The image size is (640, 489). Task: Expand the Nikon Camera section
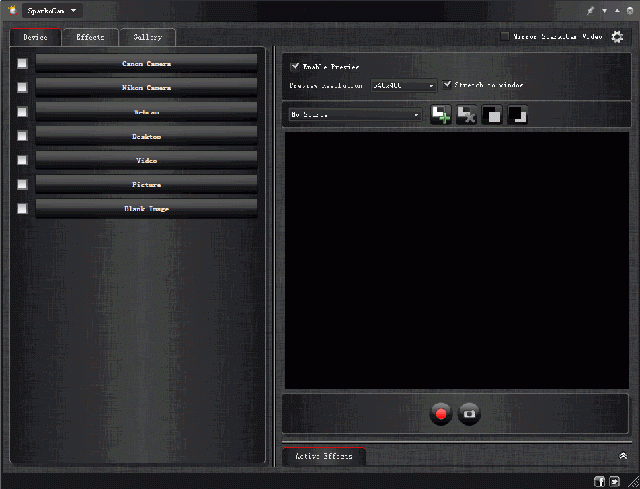pos(147,88)
